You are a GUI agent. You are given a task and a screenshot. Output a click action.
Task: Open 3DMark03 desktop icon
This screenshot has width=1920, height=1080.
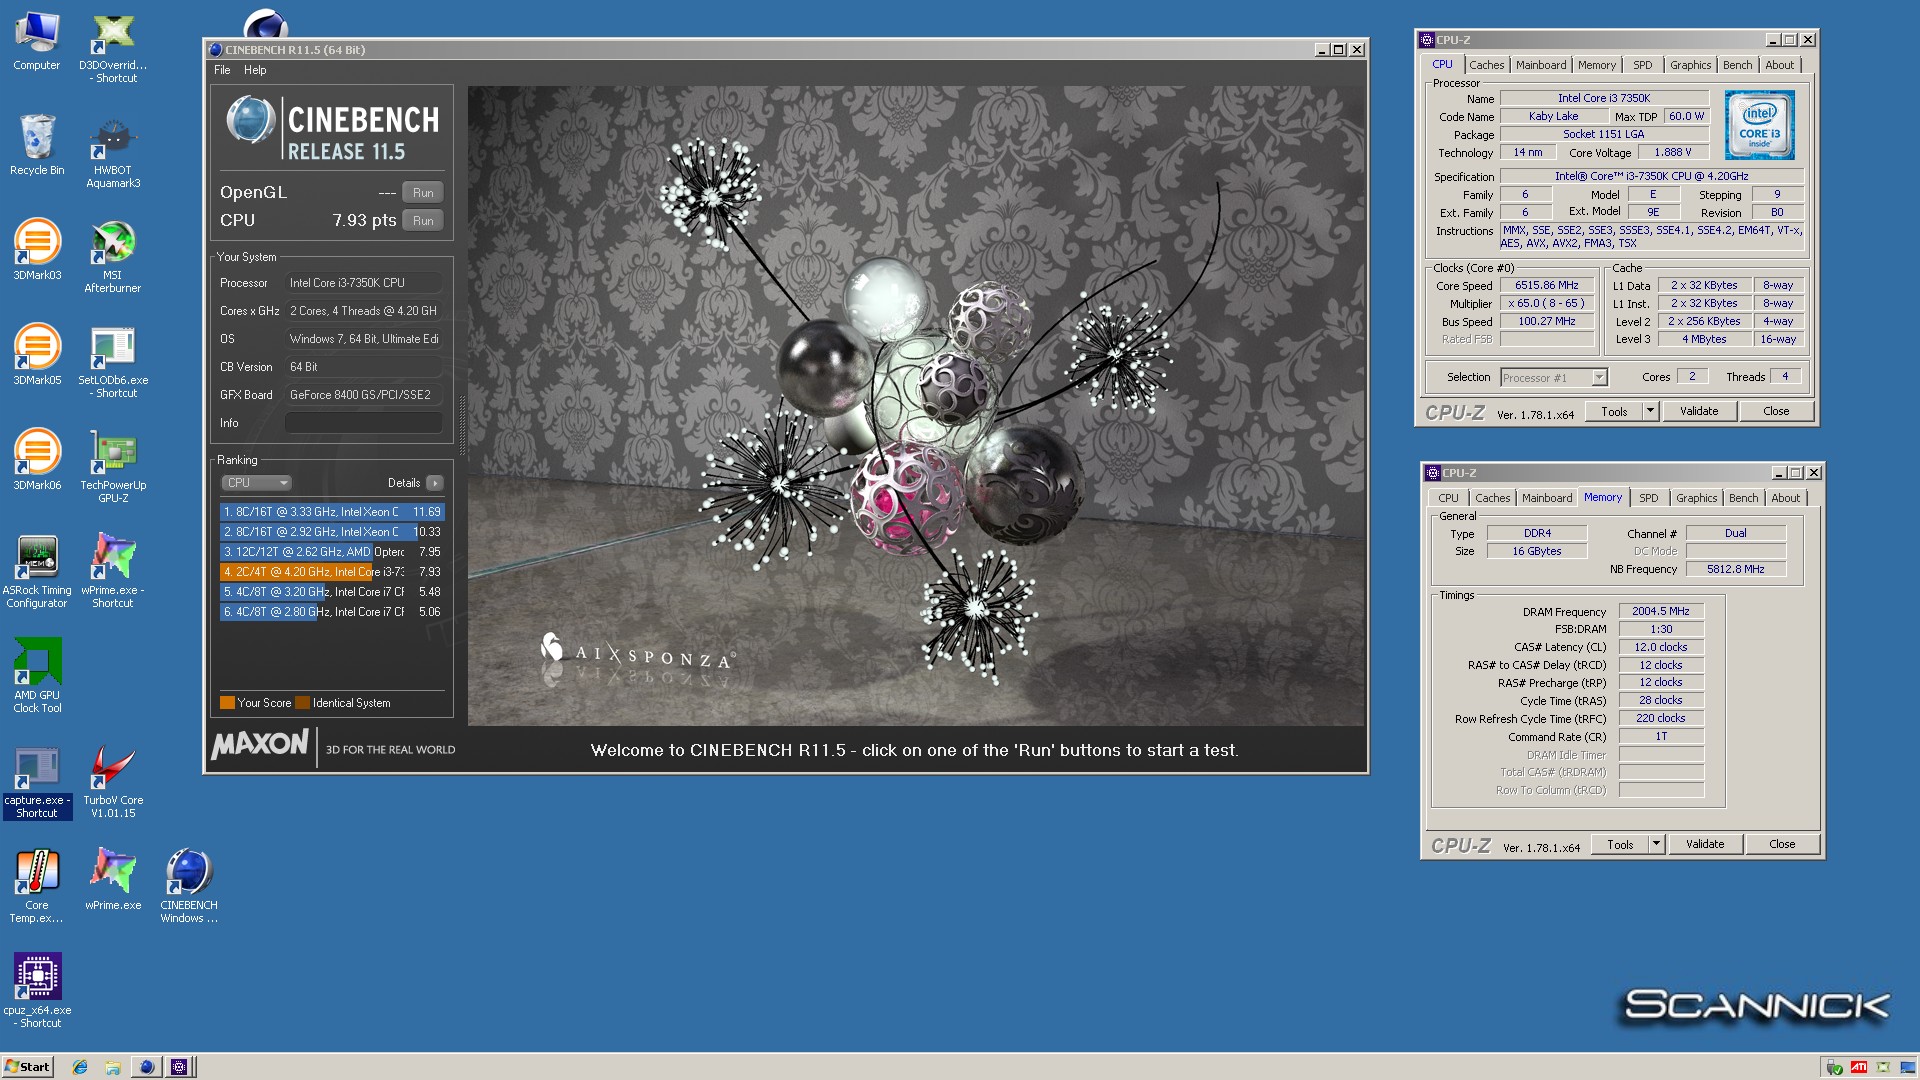pyautogui.click(x=37, y=250)
